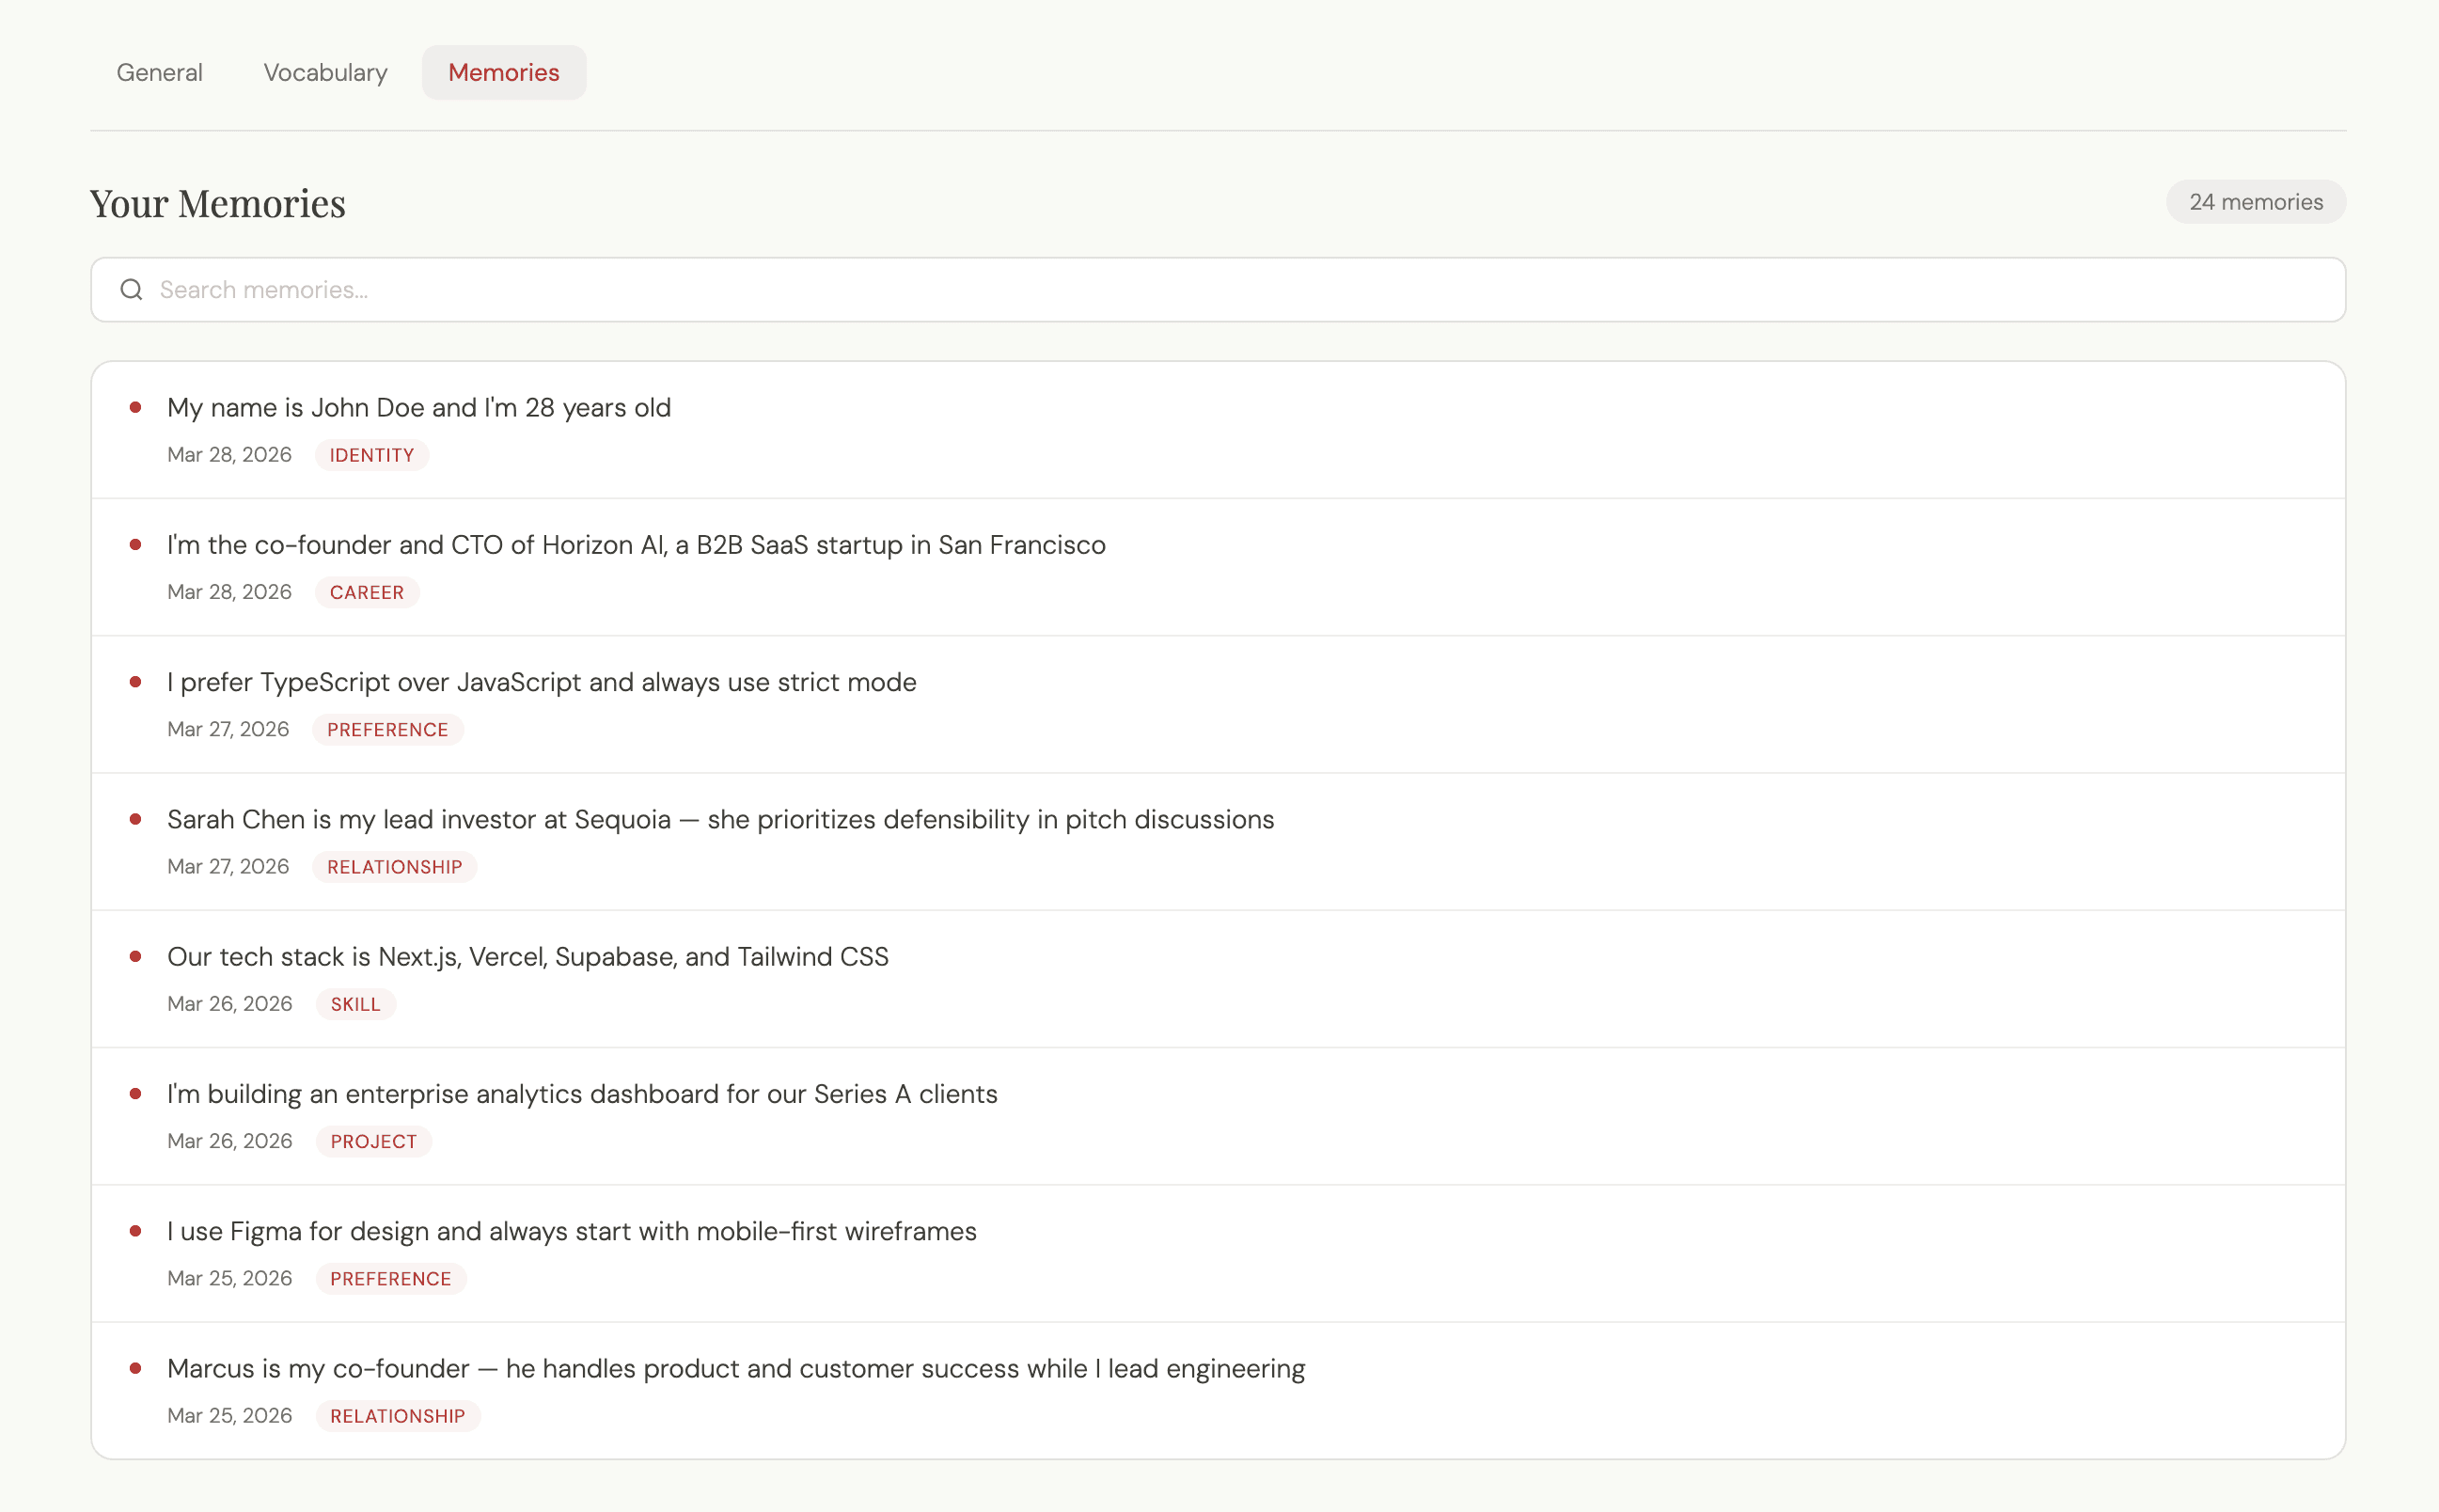This screenshot has width=2439, height=1512.
Task: Click PREFERENCE tag on TypeScript memory
Action: (387, 730)
